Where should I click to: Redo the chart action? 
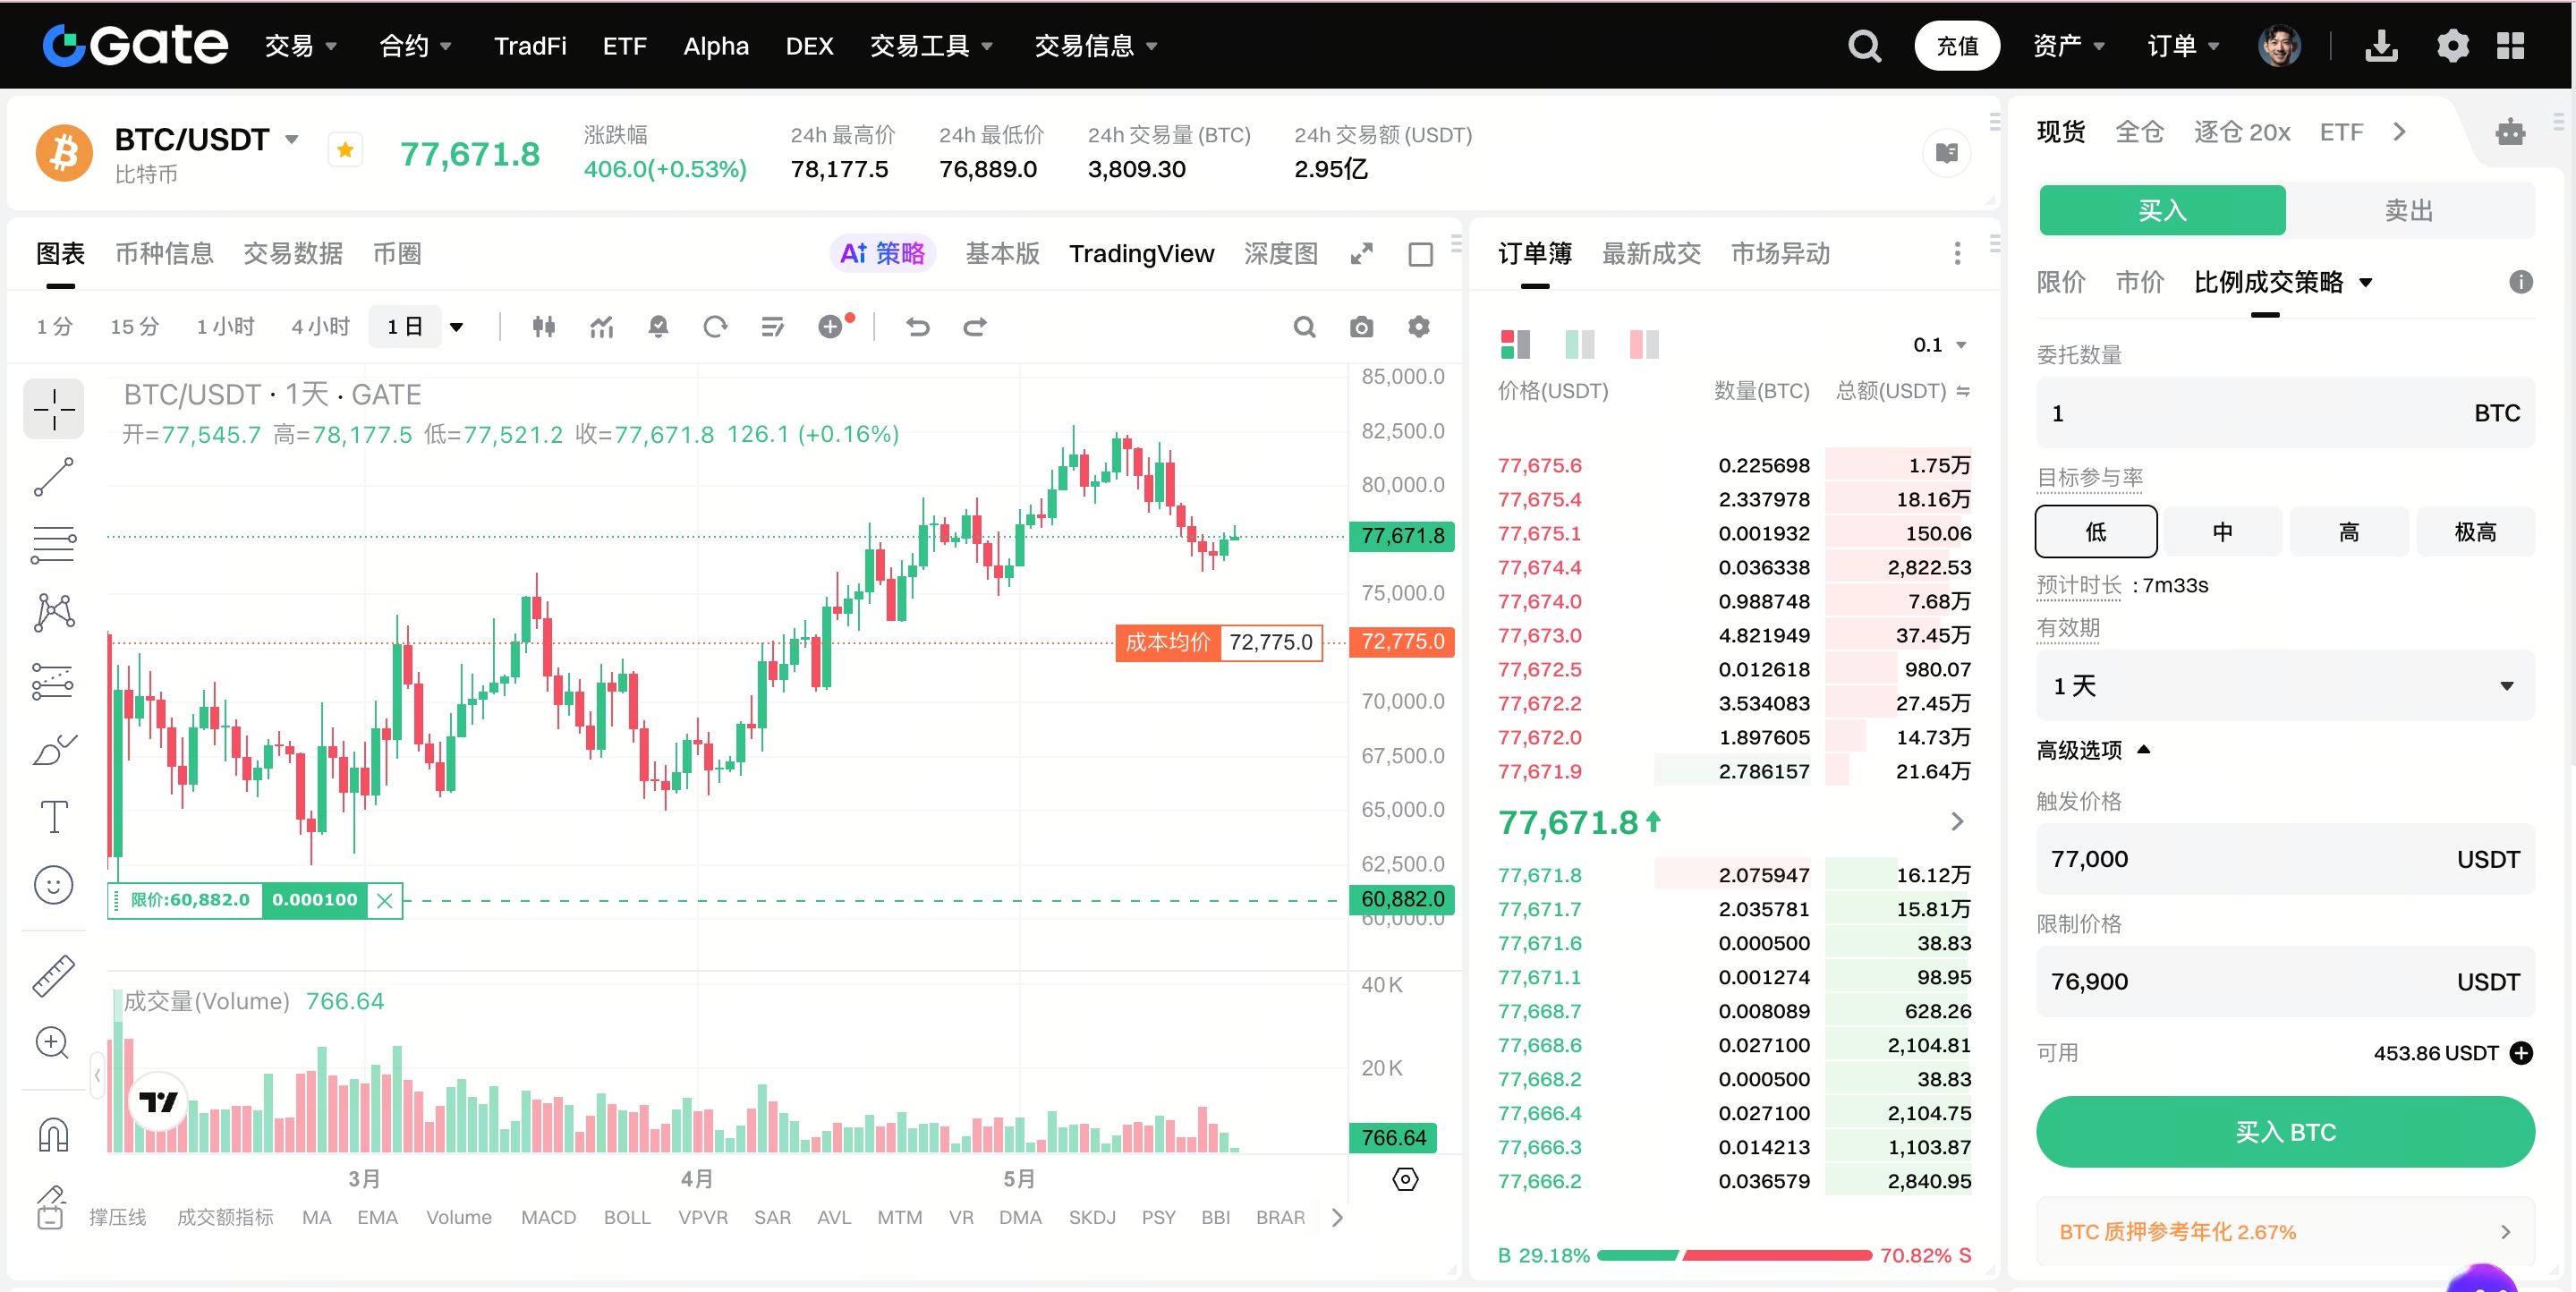point(974,327)
